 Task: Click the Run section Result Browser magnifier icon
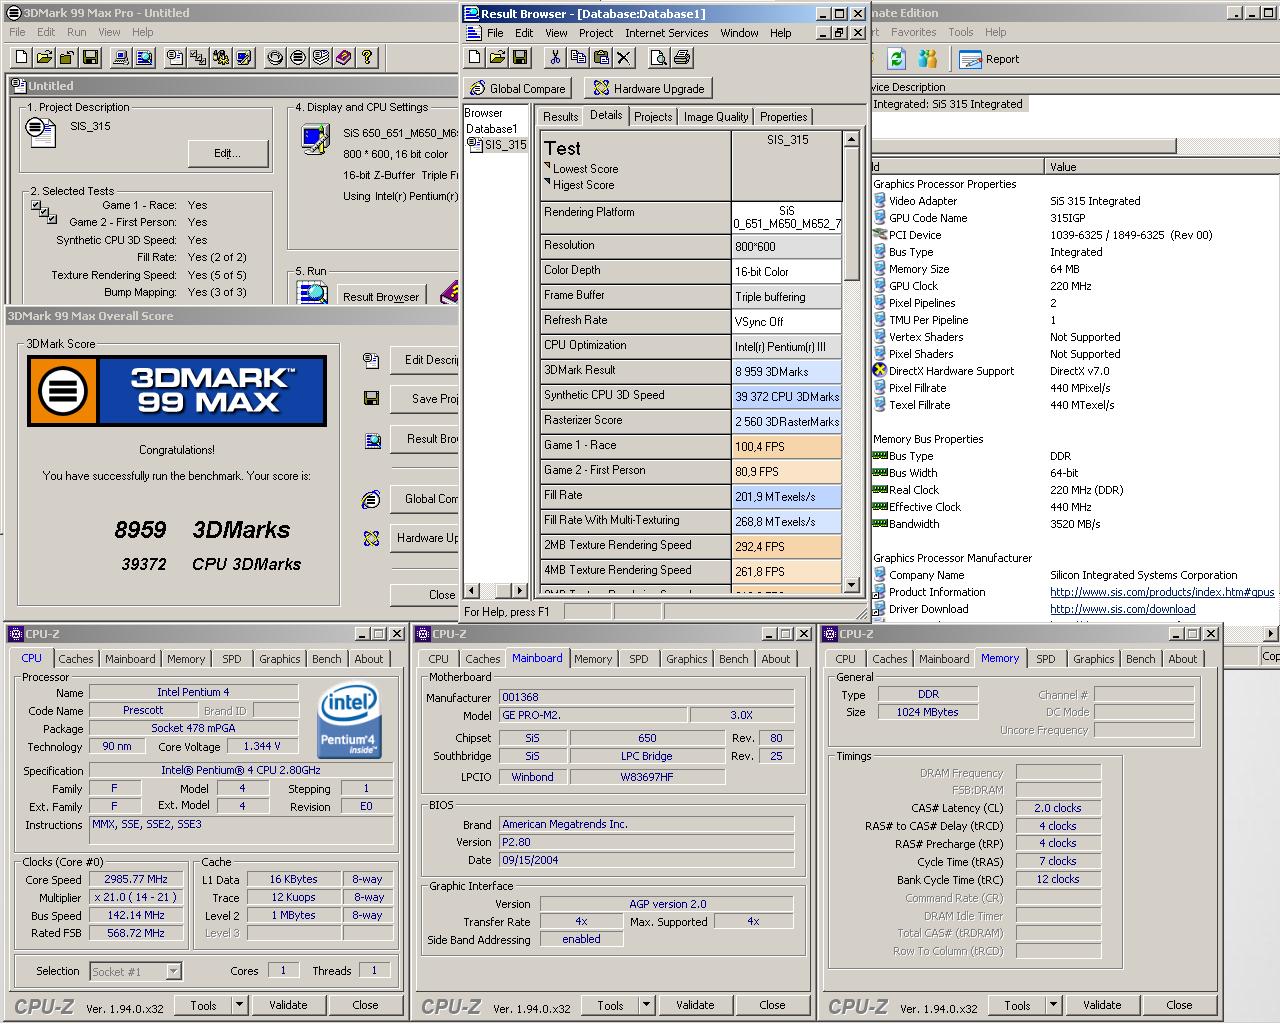pyautogui.click(x=313, y=293)
